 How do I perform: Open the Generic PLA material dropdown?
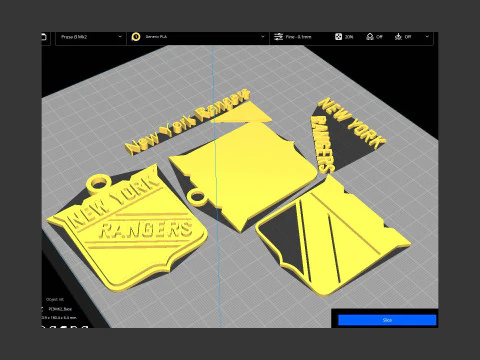click(198, 37)
